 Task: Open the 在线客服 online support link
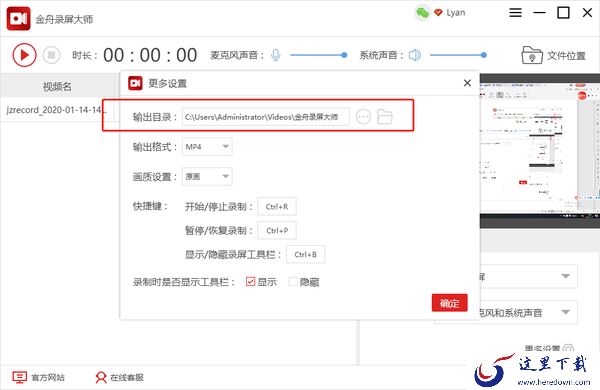point(119,377)
